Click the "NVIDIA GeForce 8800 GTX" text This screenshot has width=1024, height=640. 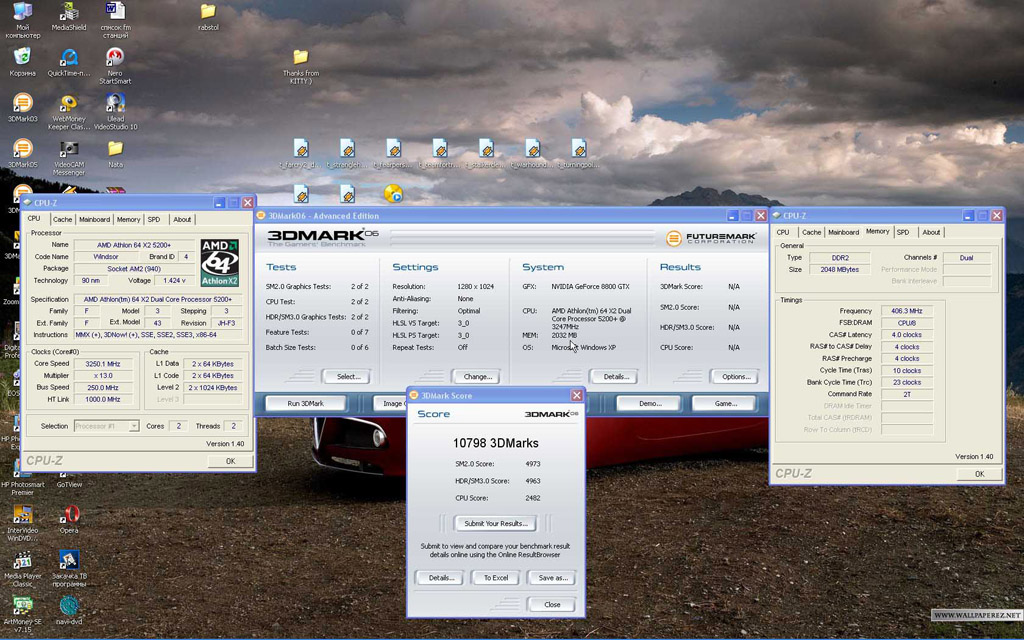(x=590, y=287)
